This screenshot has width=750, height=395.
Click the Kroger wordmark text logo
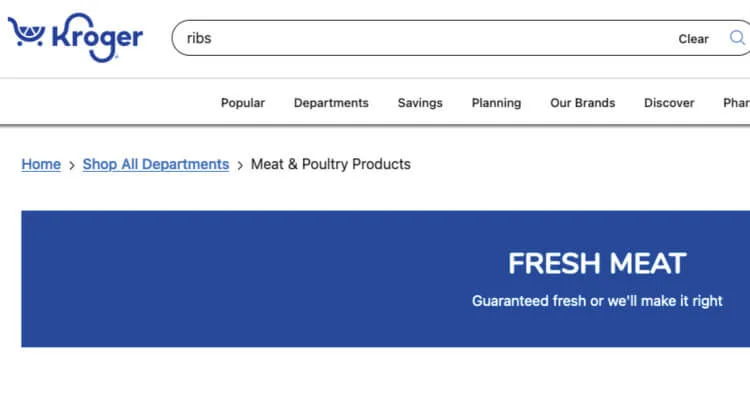(98, 37)
